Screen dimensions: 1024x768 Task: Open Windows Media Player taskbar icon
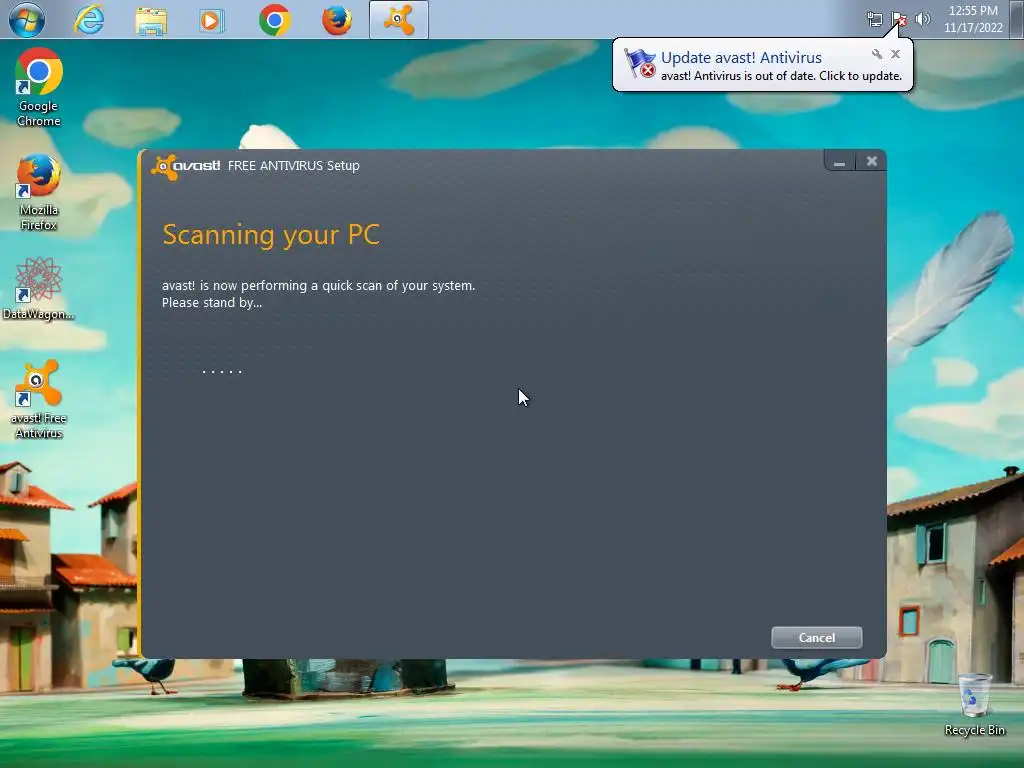[x=211, y=20]
